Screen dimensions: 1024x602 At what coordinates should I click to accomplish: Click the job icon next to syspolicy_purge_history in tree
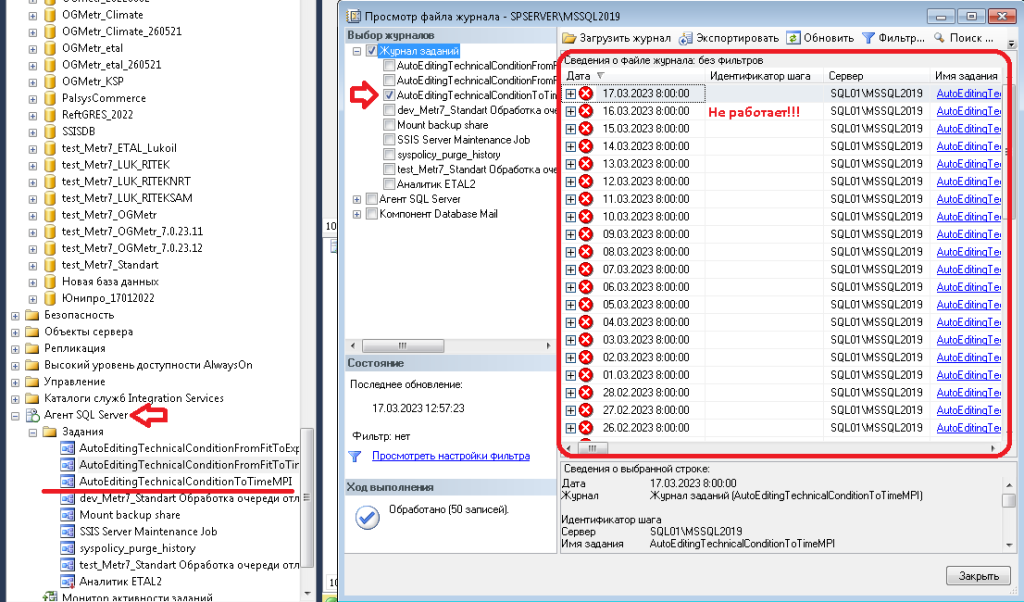[x=67, y=548]
